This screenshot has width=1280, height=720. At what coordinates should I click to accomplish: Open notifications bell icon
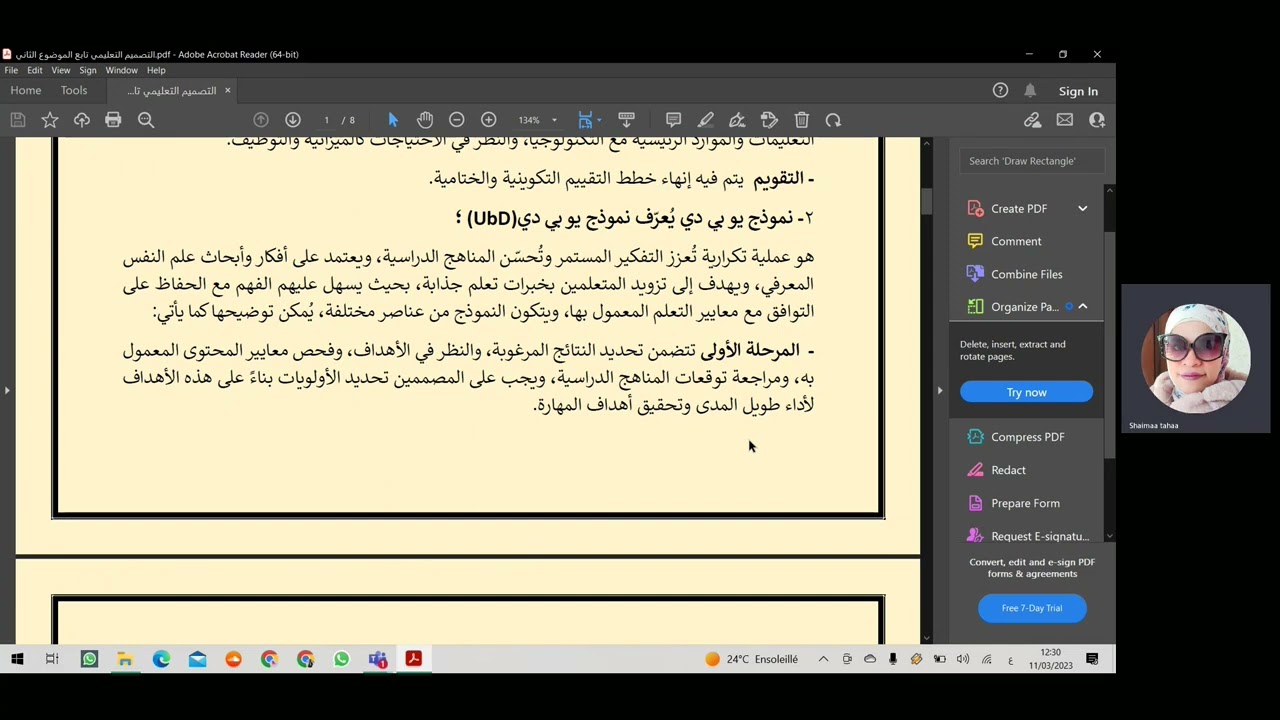point(1030,90)
